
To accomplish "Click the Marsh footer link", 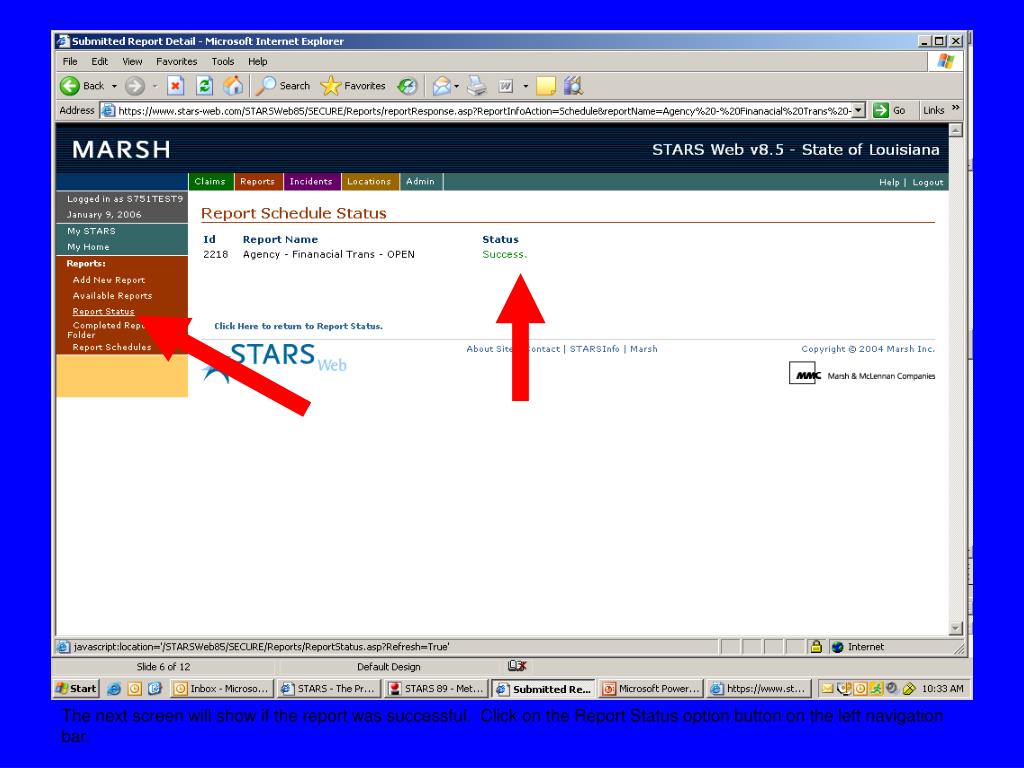I will coord(644,349).
